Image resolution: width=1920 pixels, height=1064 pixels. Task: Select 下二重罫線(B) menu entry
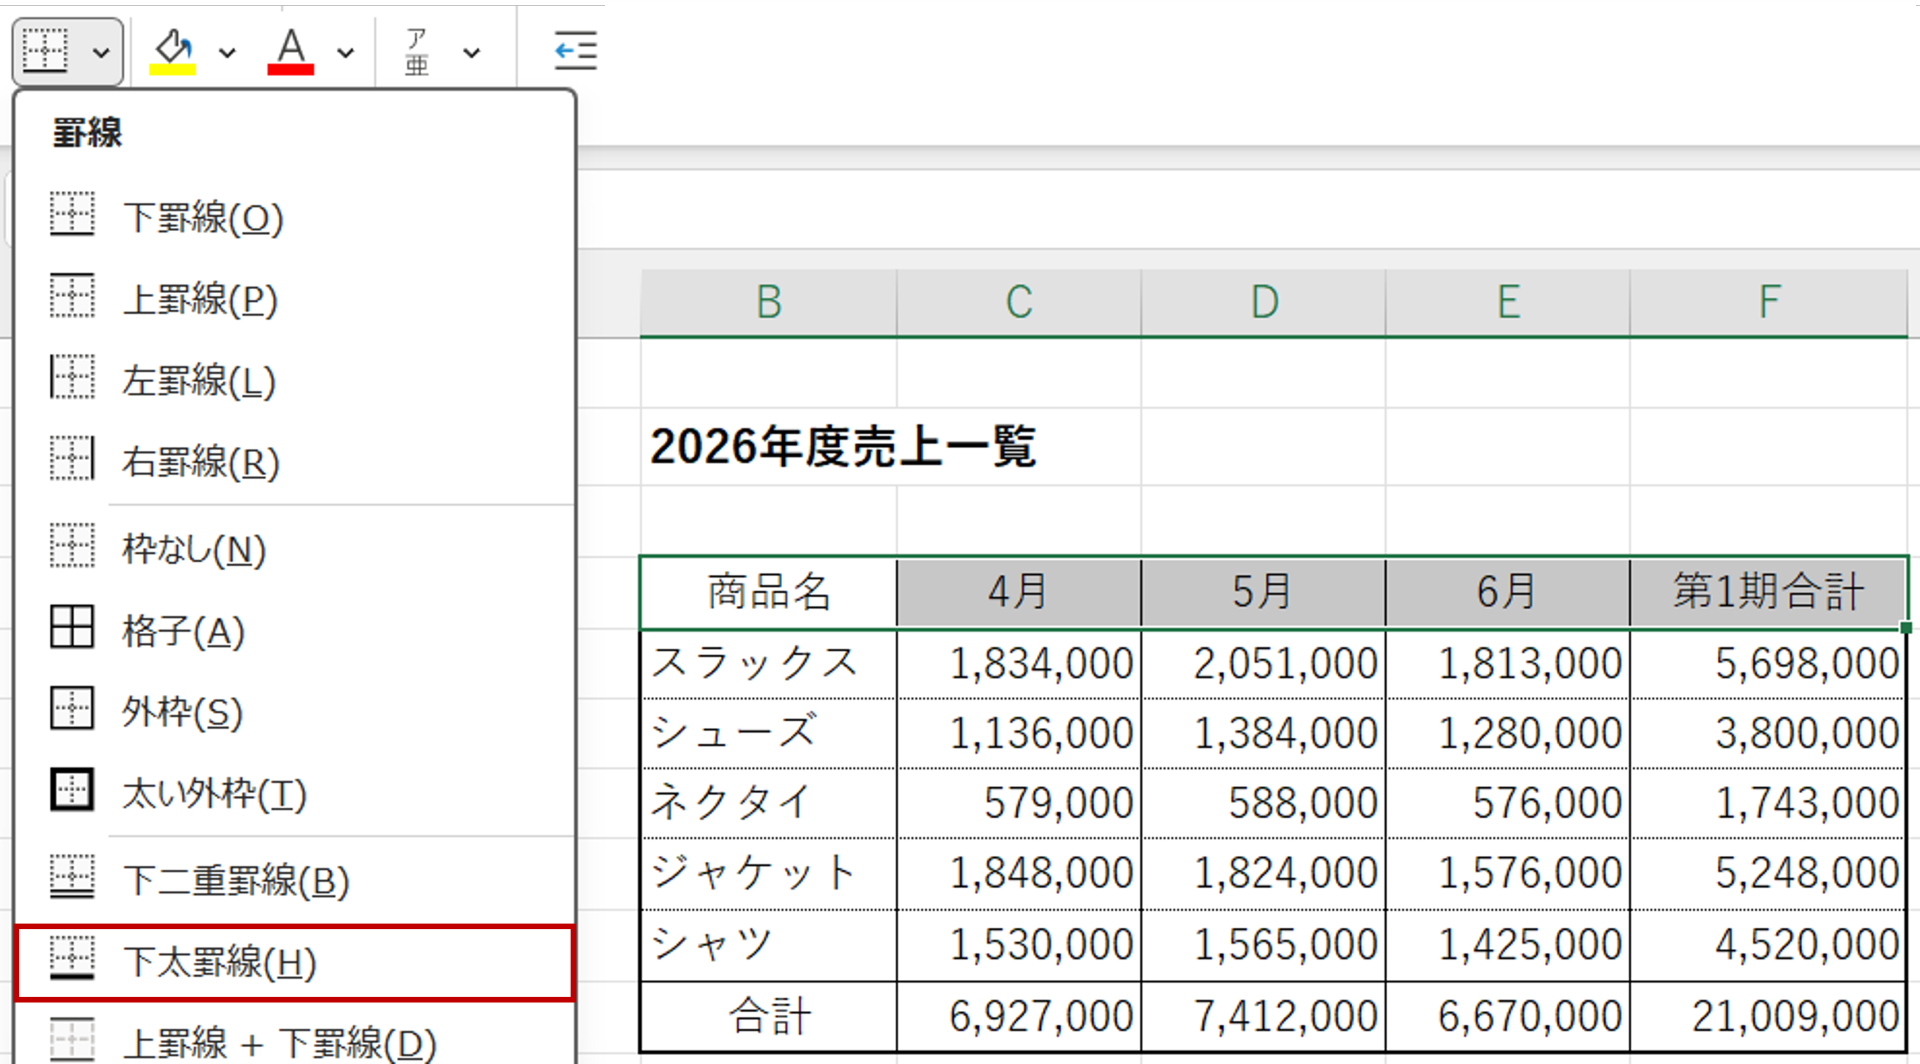tap(295, 880)
